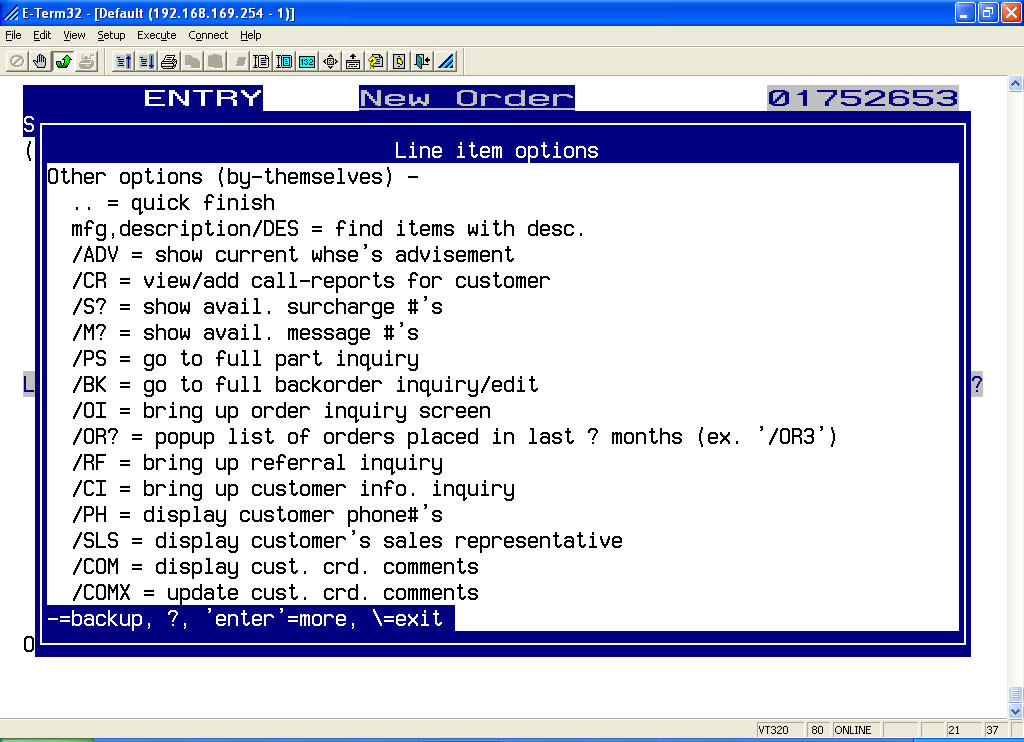
Task: Click the E-Term striped logo toolbar icon
Action: tap(446, 61)
